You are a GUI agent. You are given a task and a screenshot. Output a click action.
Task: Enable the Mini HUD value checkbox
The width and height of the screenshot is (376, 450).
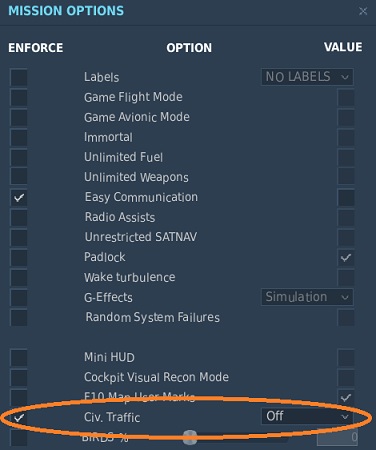[x=346, y=357]
